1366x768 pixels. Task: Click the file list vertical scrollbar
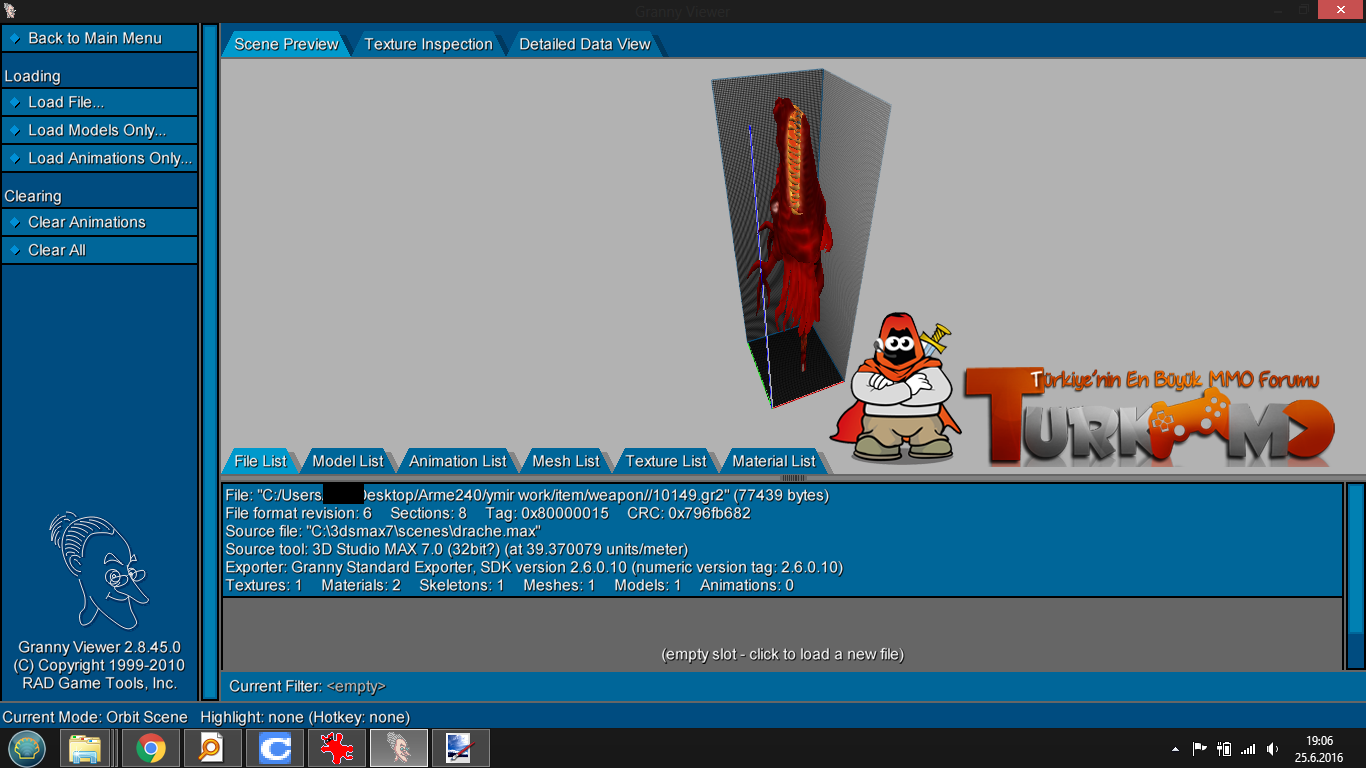pyautogui.click(x=1355, y=575)
